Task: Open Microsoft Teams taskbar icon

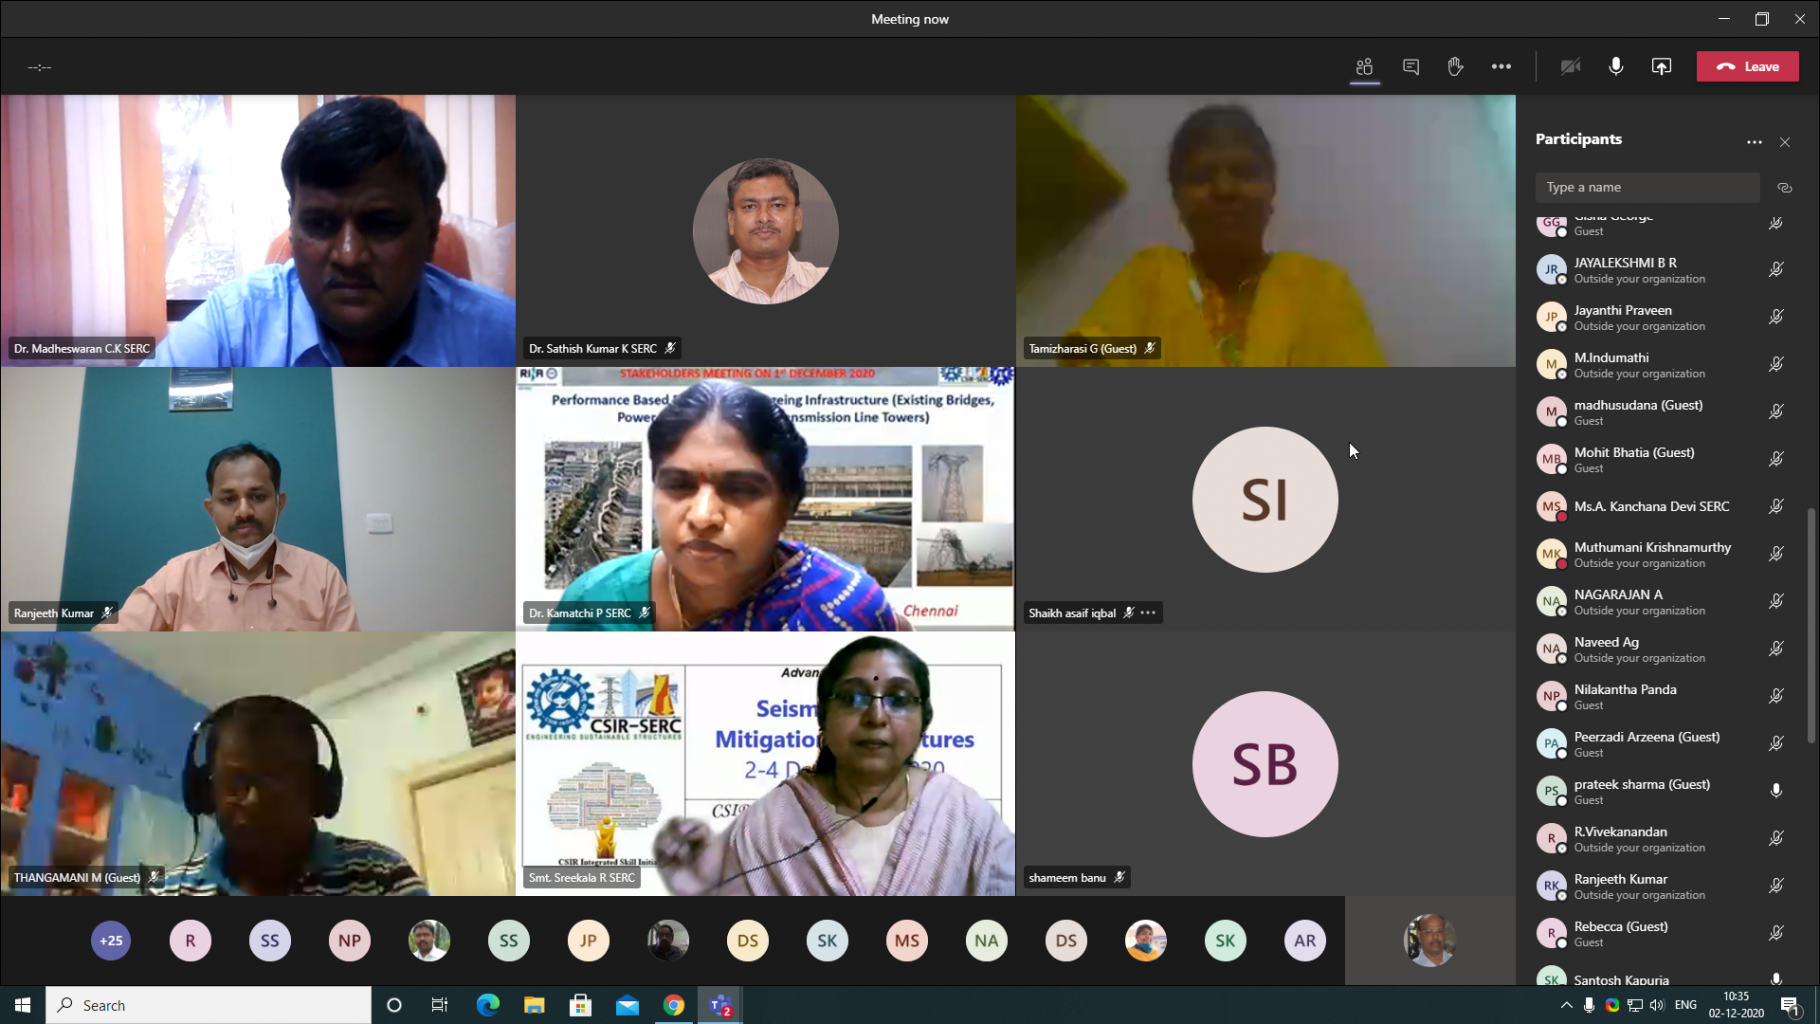Action: (721, 1005)
